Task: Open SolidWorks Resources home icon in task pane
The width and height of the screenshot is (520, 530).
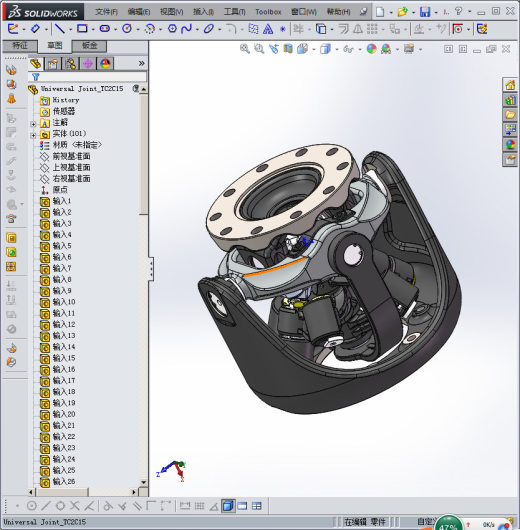Action: (510, 85)
